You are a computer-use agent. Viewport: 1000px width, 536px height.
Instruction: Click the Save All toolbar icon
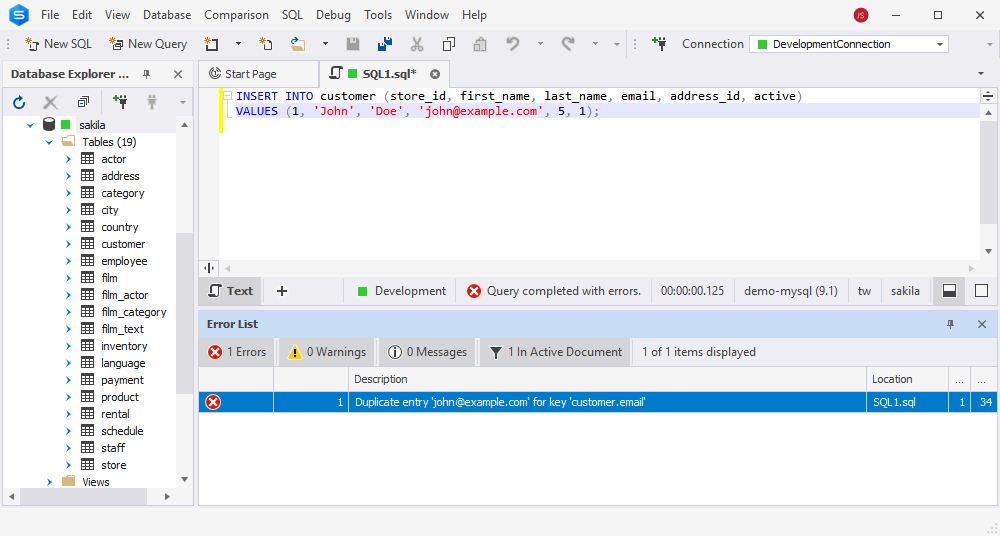(x=385, y=44)
